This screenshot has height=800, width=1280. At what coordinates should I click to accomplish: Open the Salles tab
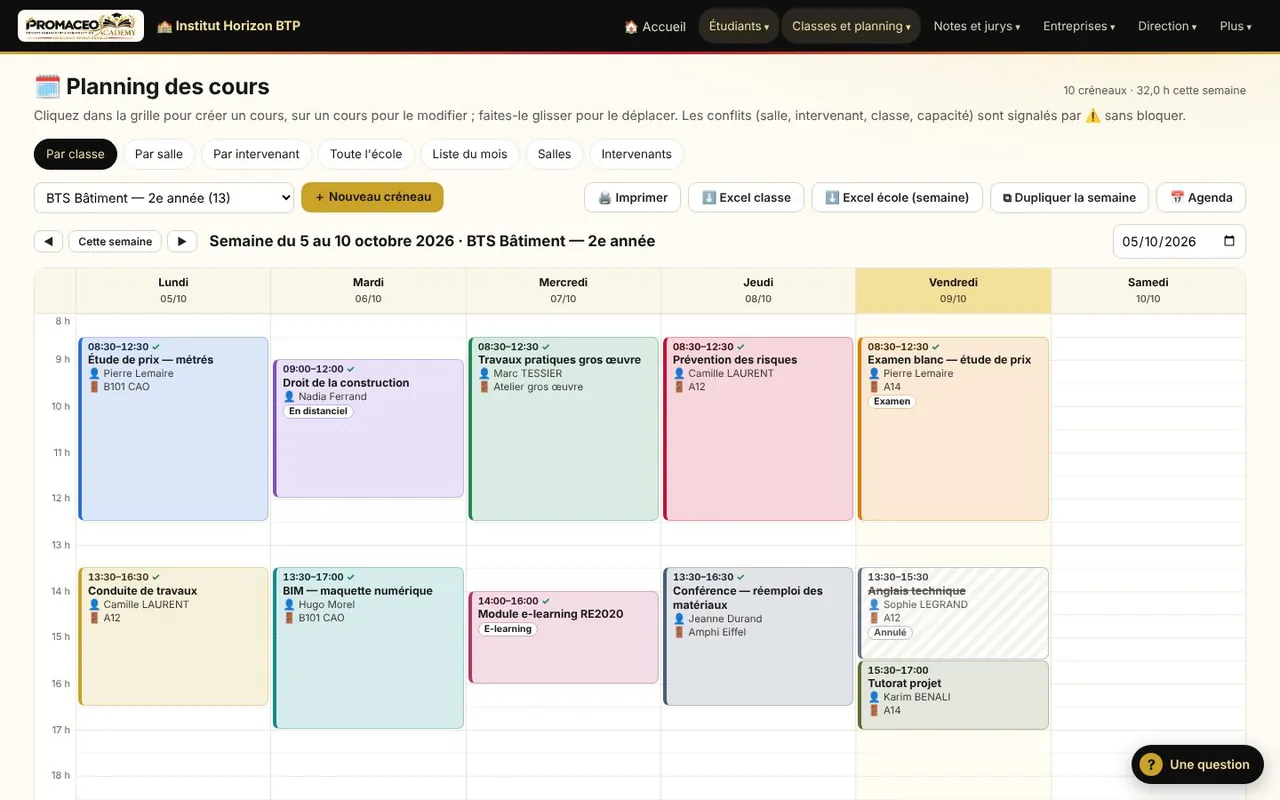(x=554, y=154)
